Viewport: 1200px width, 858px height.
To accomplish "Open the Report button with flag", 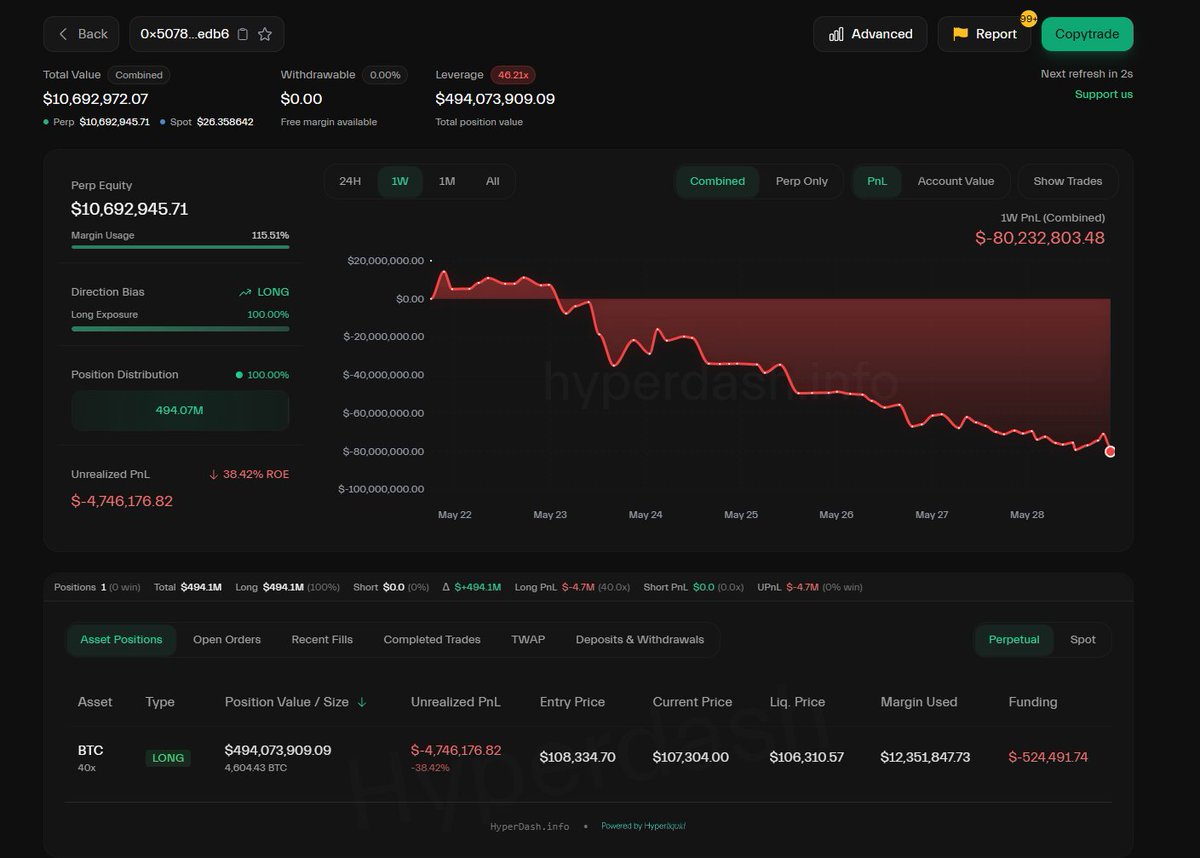I will point(984,34).
